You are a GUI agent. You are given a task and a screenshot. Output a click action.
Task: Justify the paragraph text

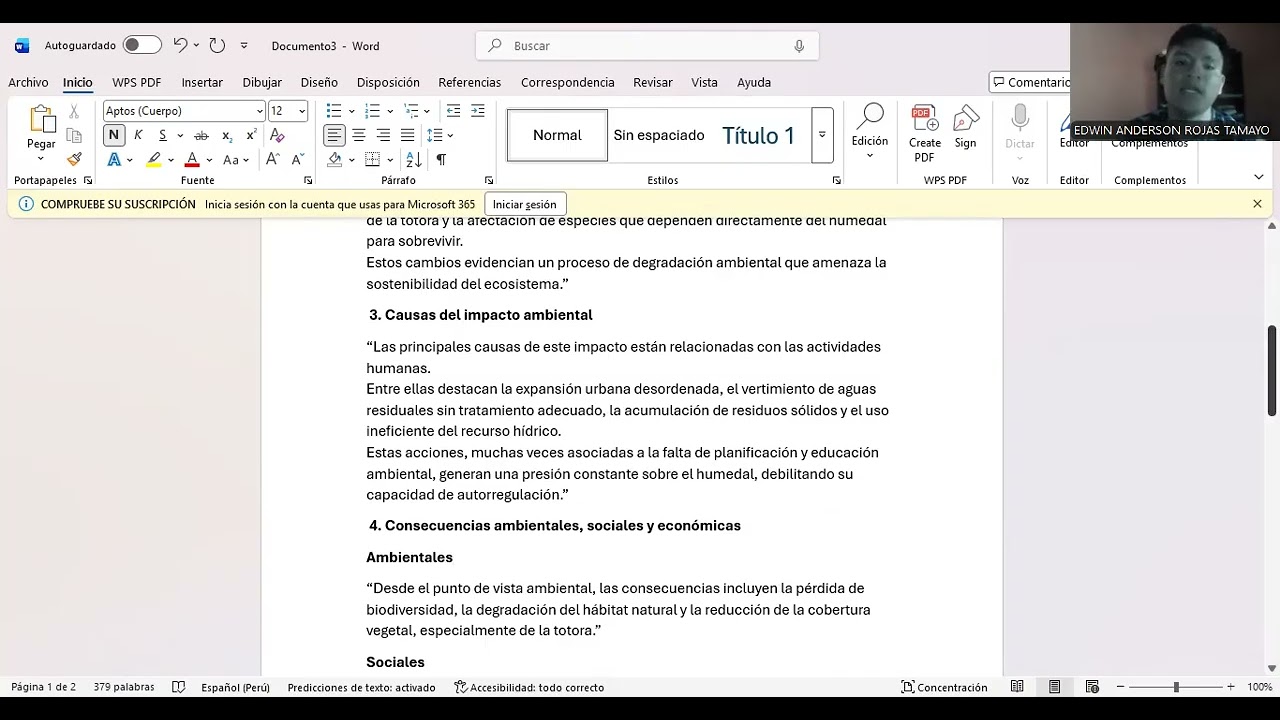pyautogui.click(x=408, y=135)
